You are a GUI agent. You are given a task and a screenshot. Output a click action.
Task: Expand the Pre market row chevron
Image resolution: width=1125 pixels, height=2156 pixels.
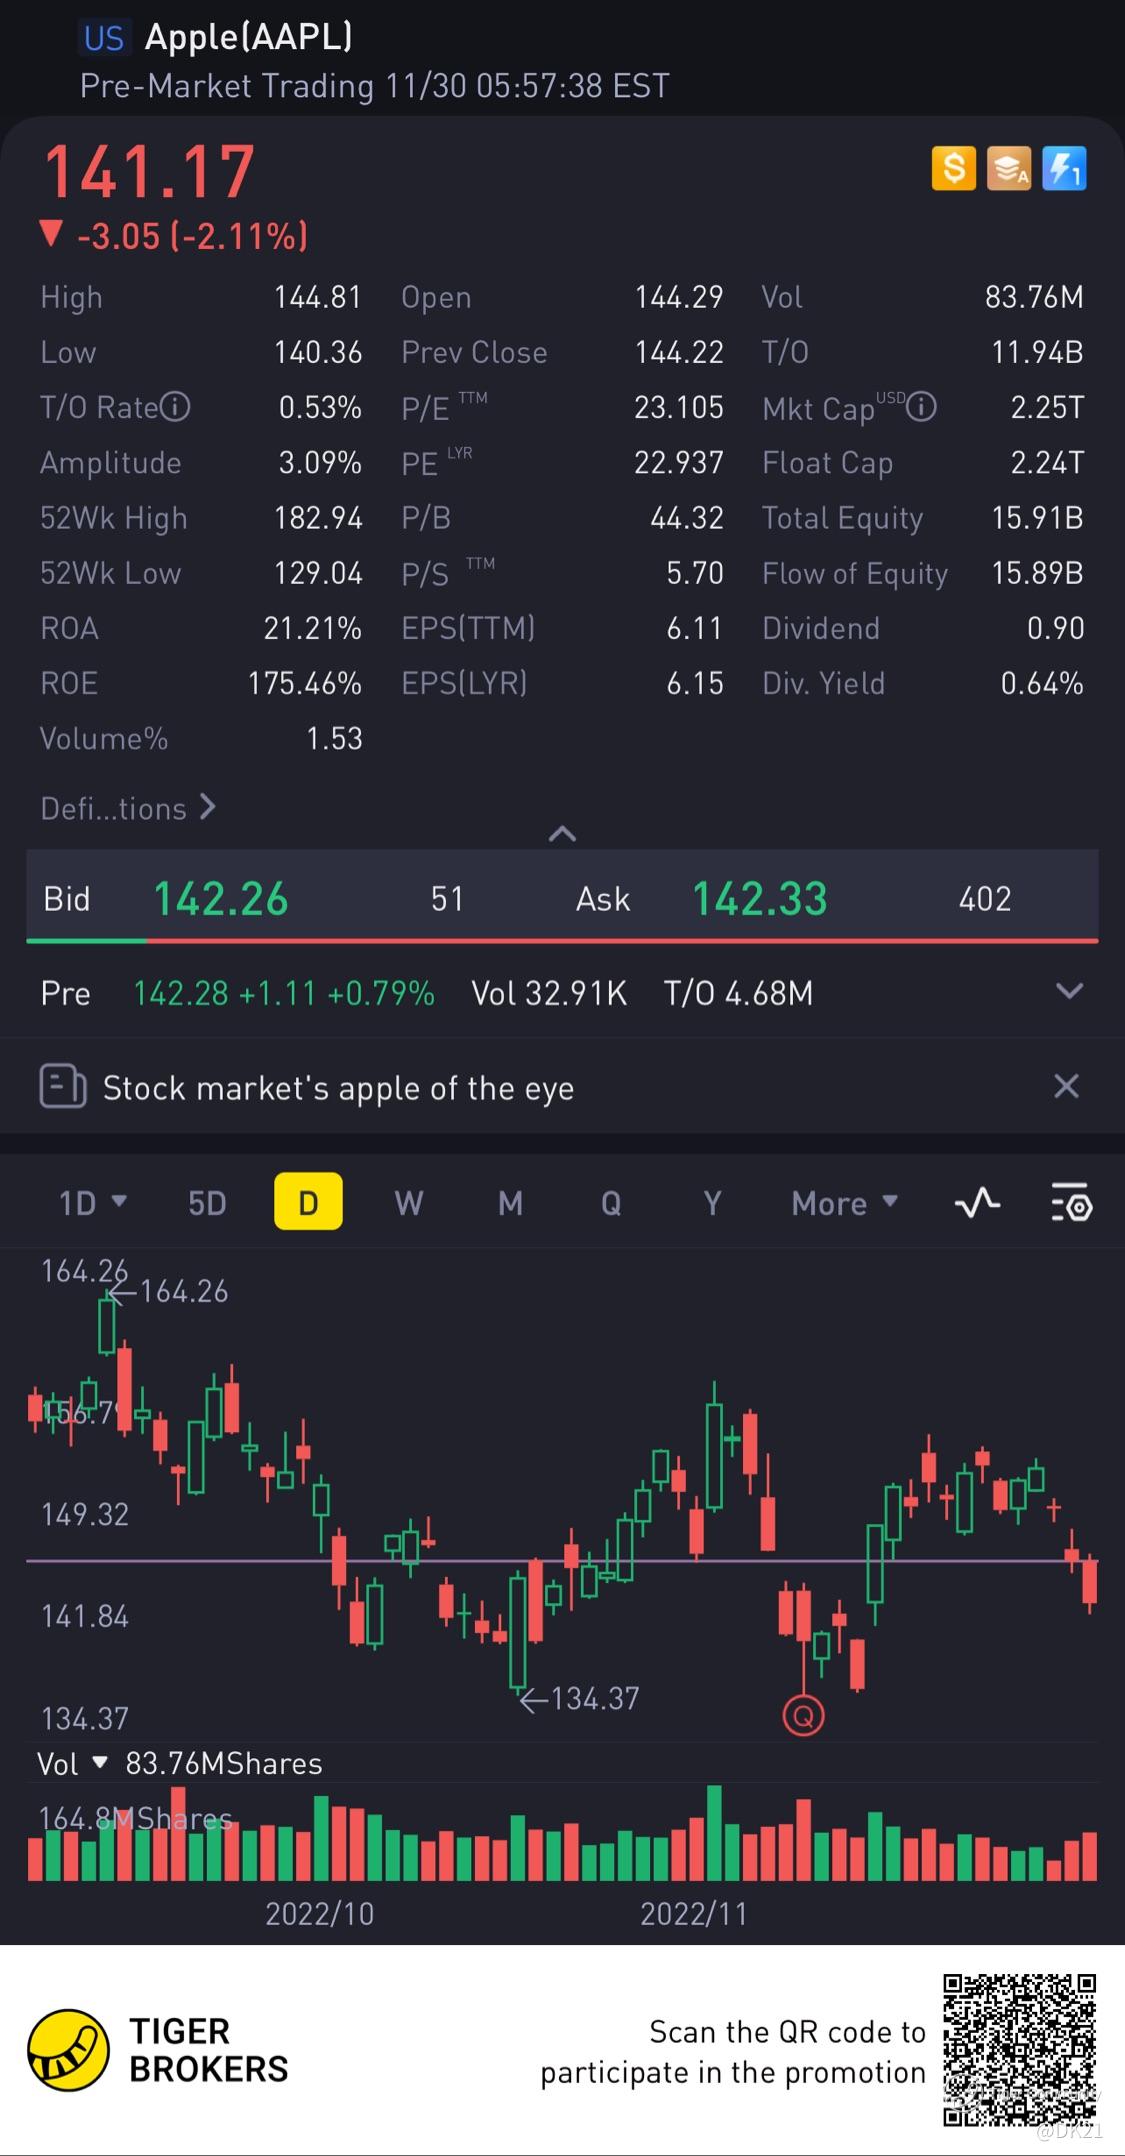[1069, 991]
